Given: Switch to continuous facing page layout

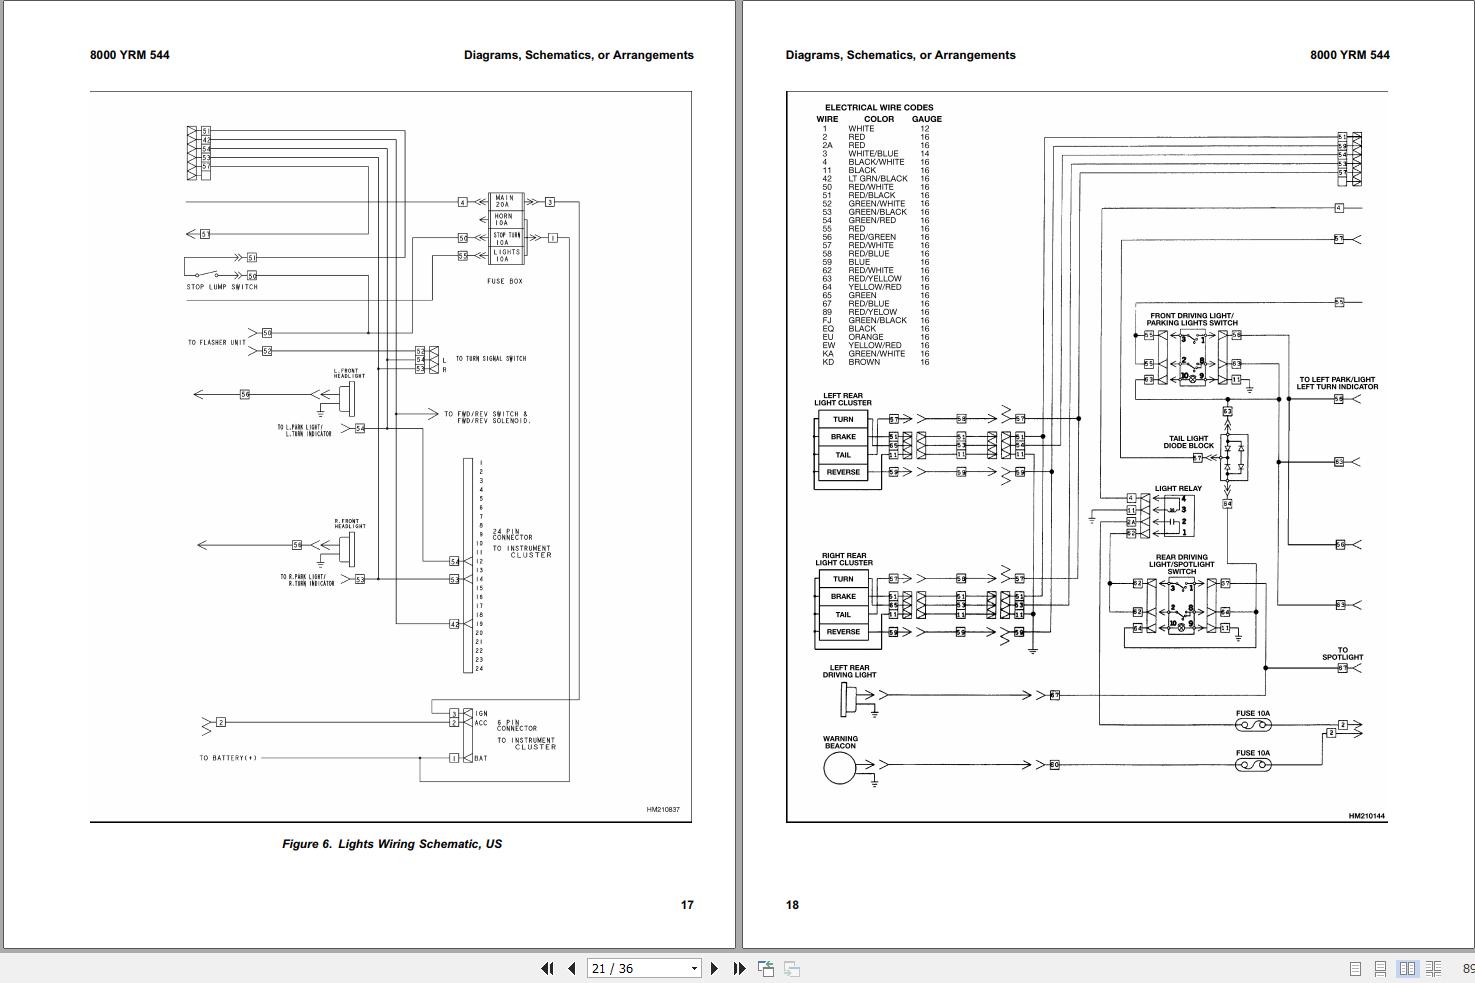Looking at the screenshot, I should point(1433,968).
